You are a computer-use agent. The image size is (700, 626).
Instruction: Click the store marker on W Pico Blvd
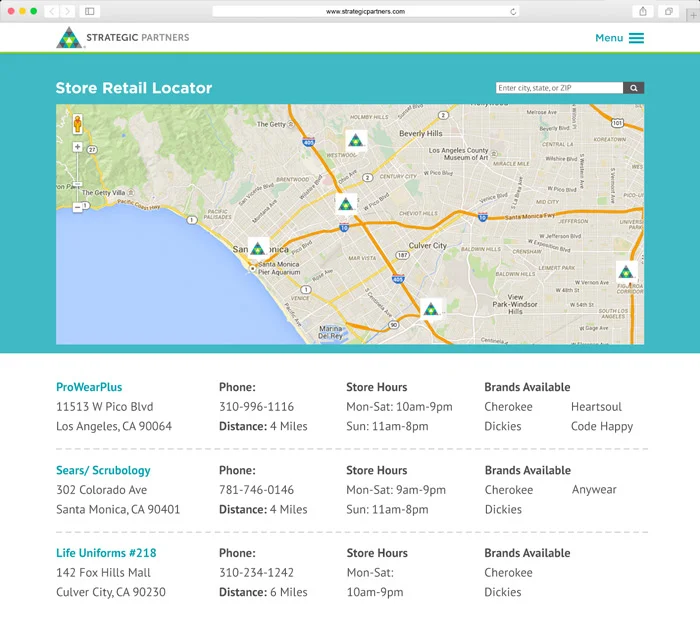(x=346, y=204)
